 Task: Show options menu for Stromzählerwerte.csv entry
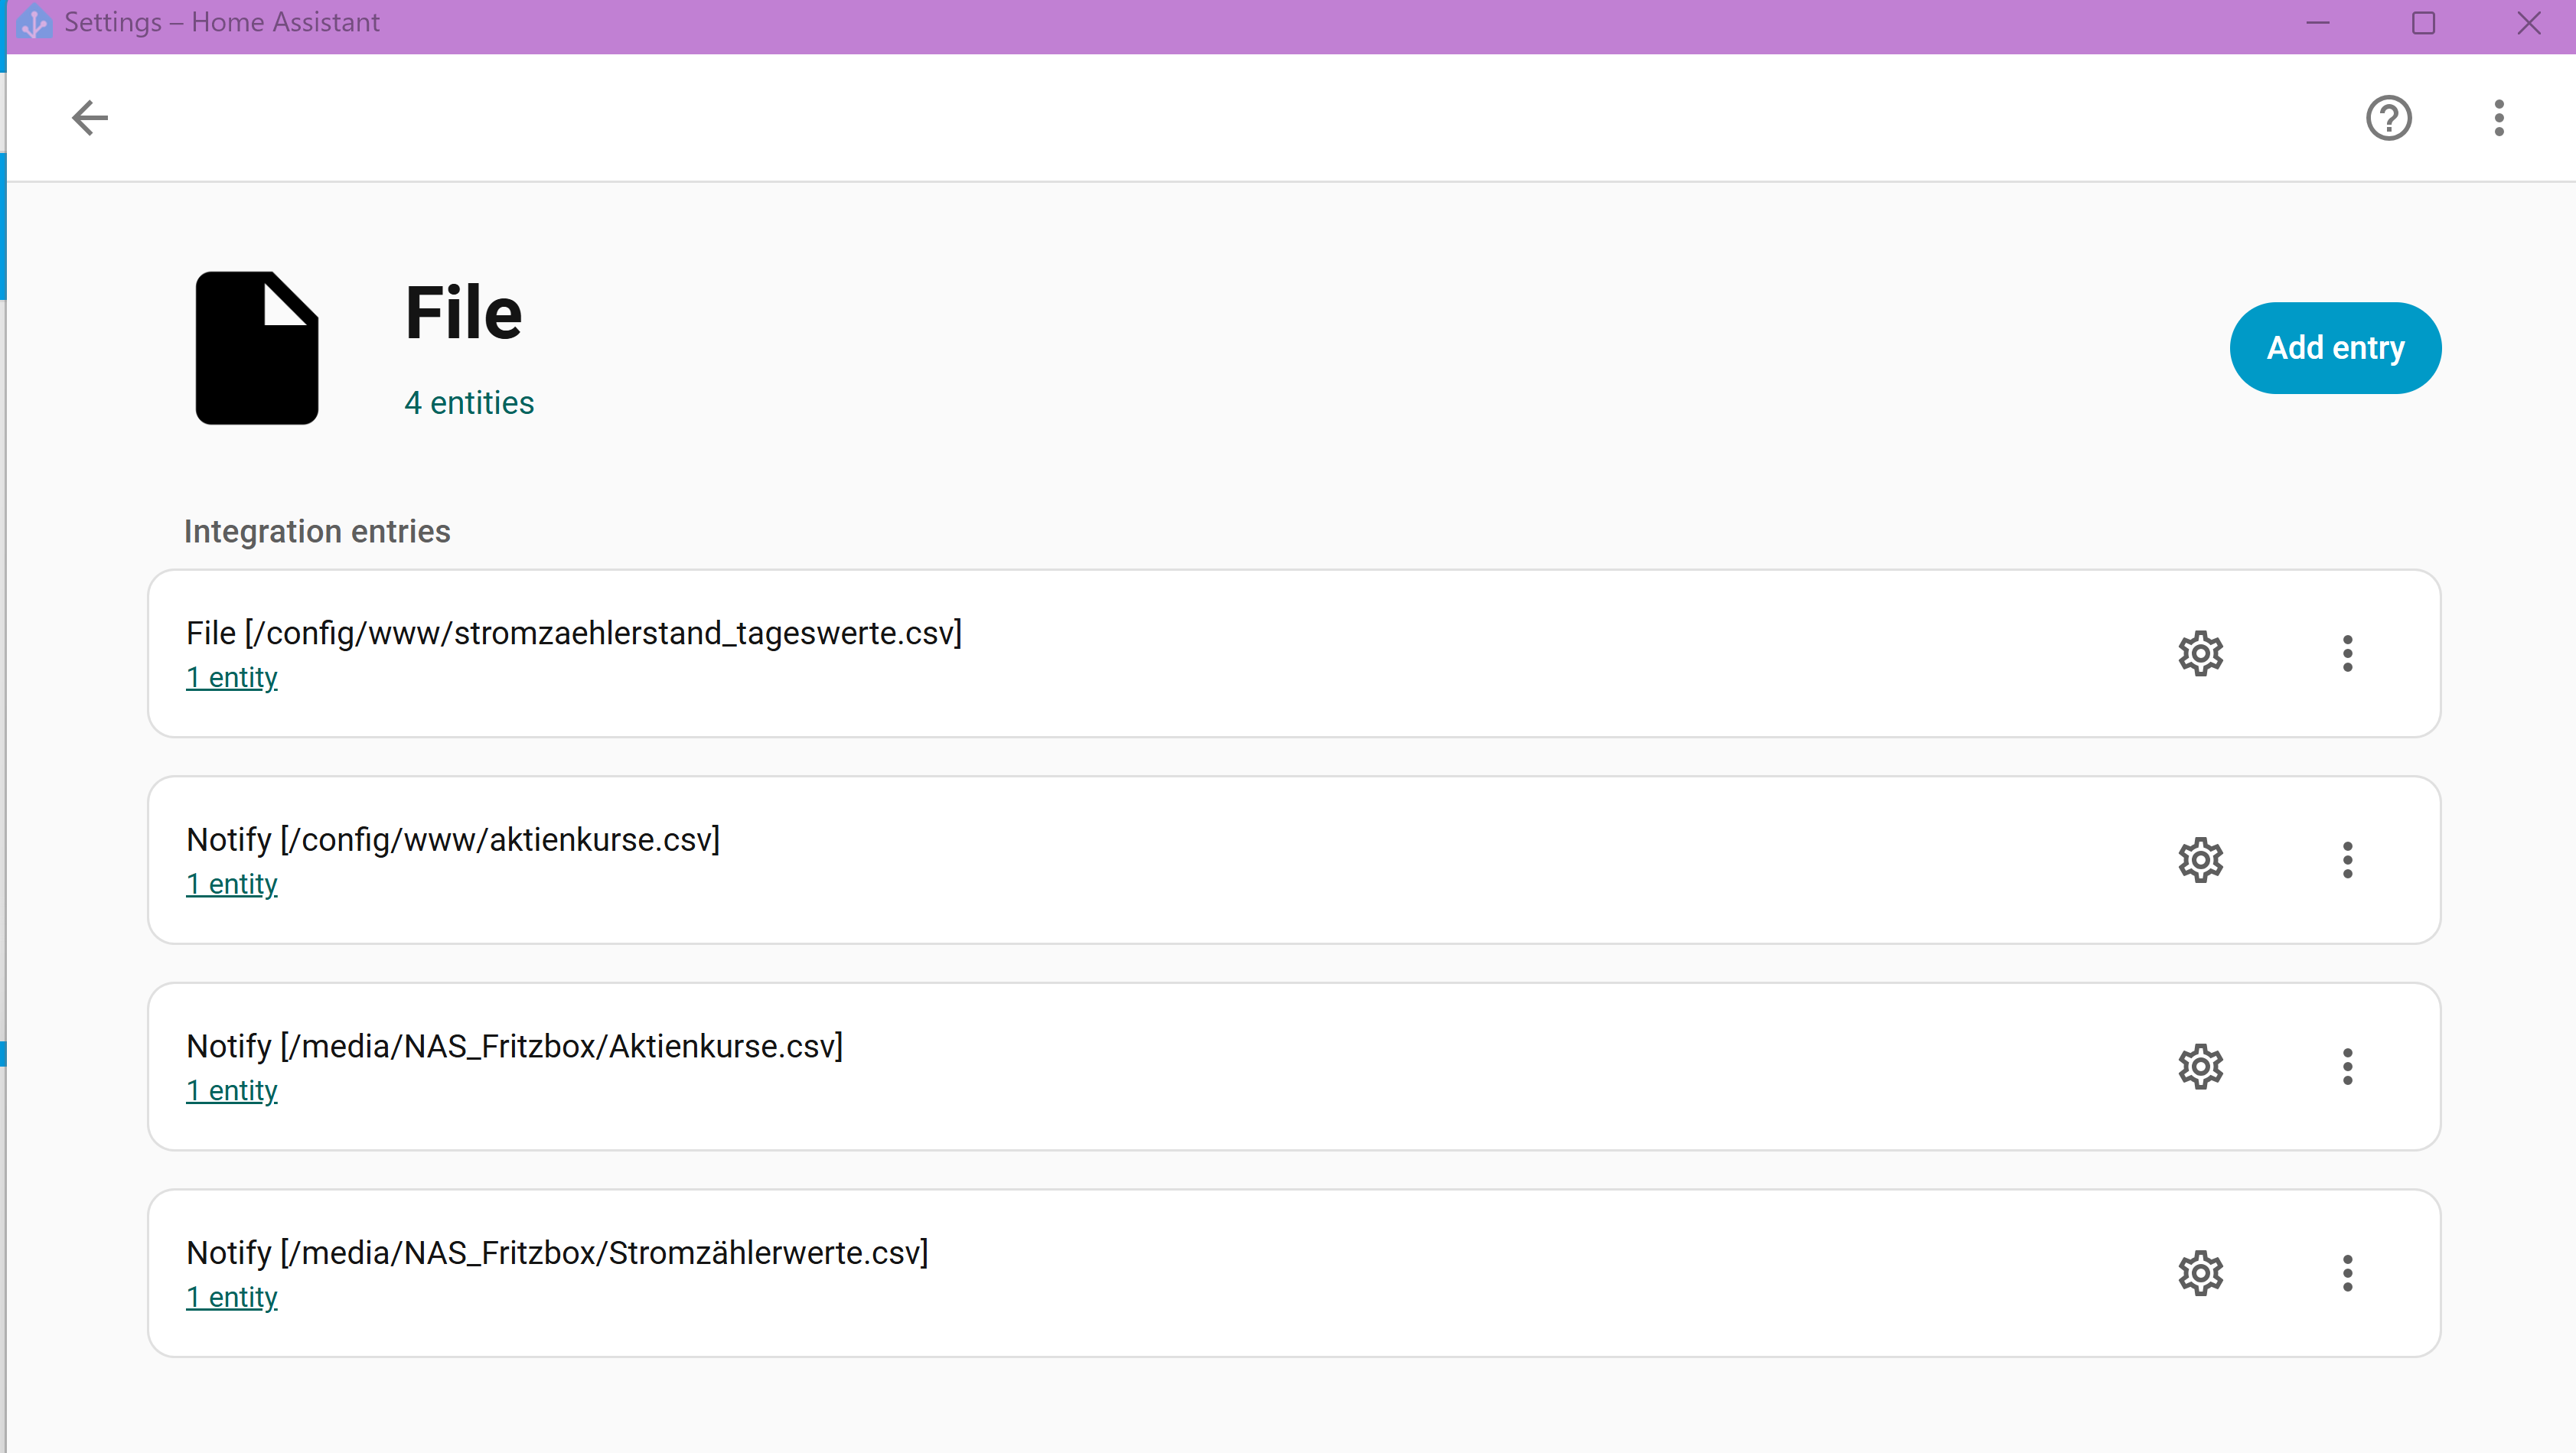(2347, 1273)
